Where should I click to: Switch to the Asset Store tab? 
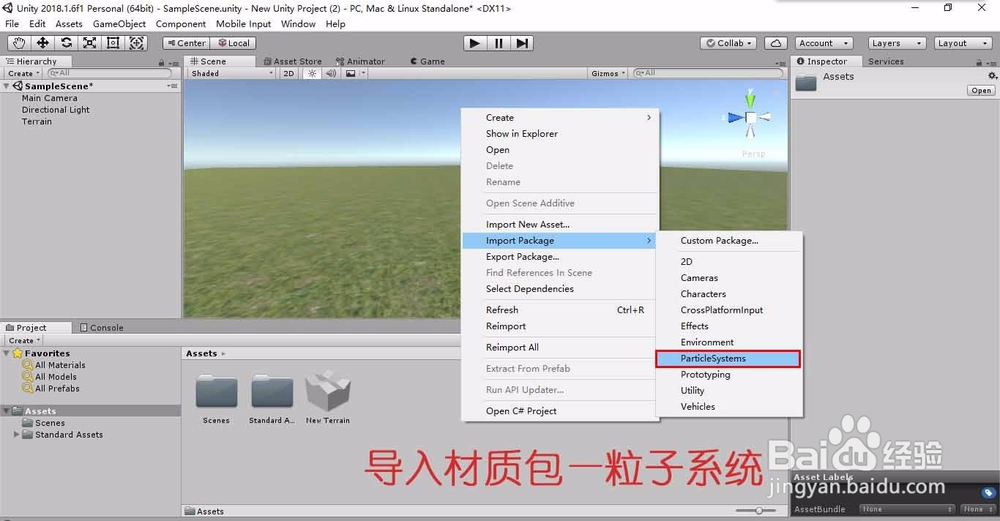(x=292, y=61)
